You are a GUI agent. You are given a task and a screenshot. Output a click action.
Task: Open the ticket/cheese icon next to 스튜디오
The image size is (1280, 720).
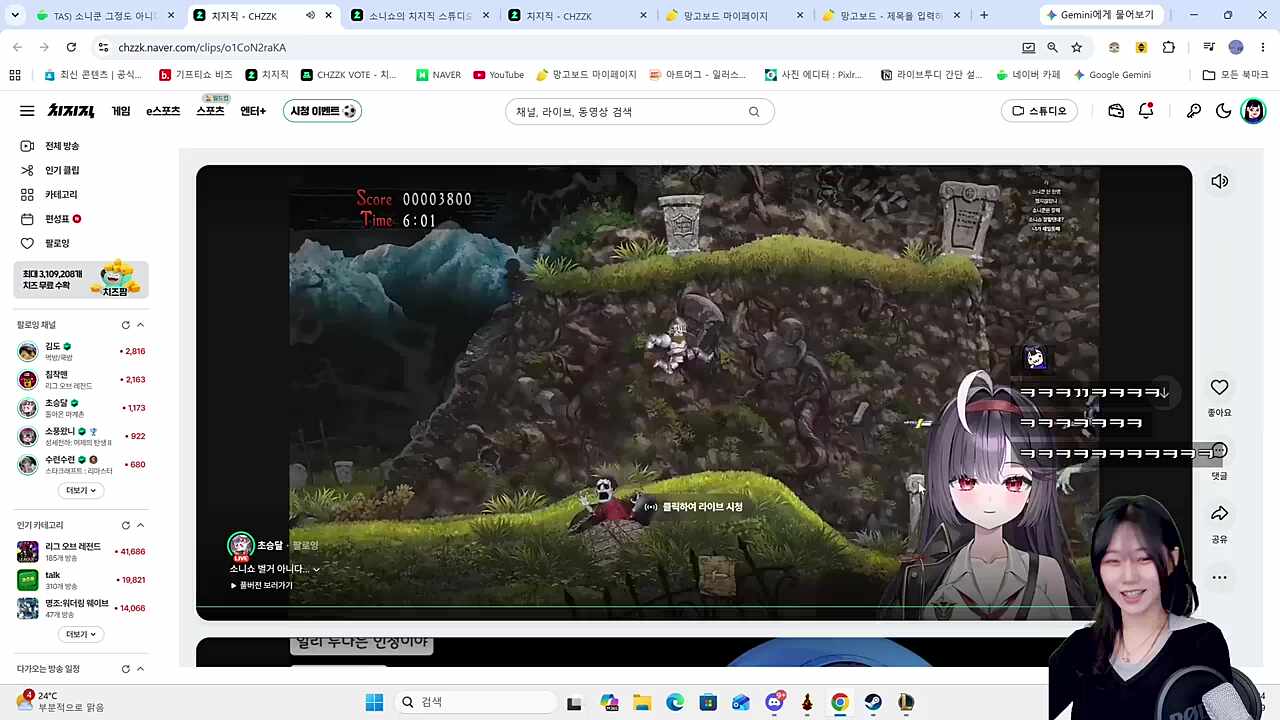[1116, 111]
